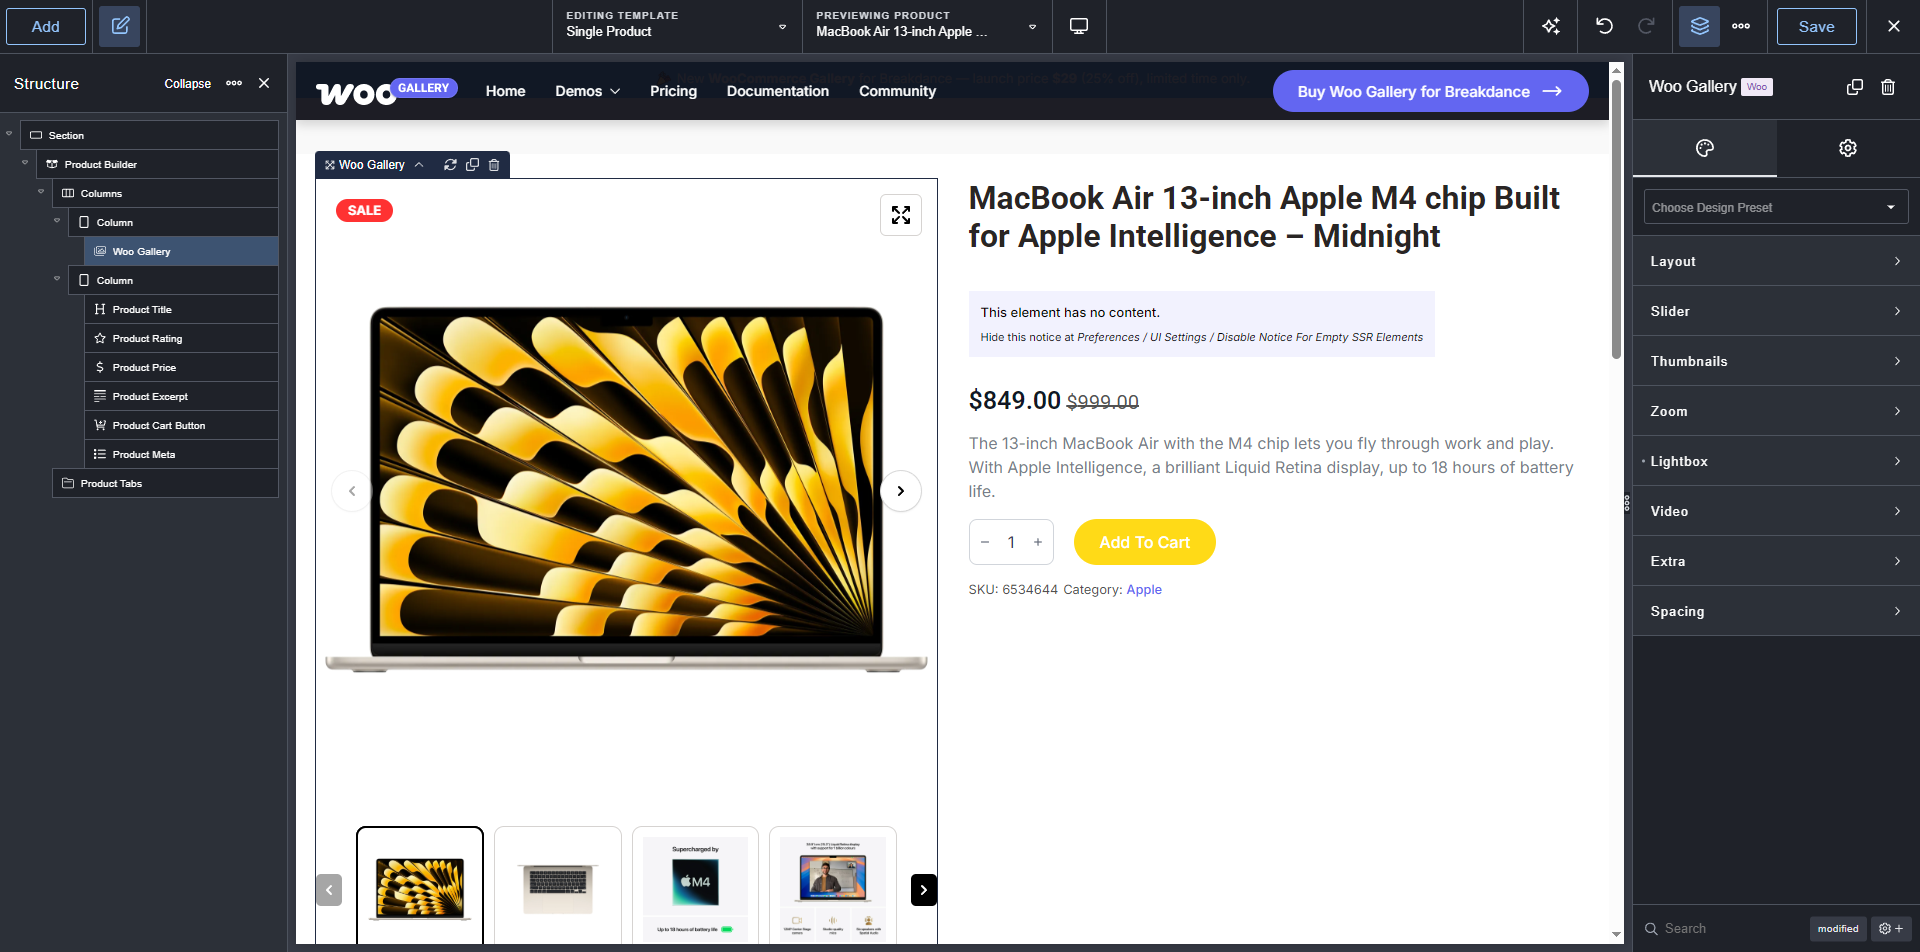Expand the Spacing settings group
The width and height of the screenshot is (1920, 952).
click(1776, 611)
